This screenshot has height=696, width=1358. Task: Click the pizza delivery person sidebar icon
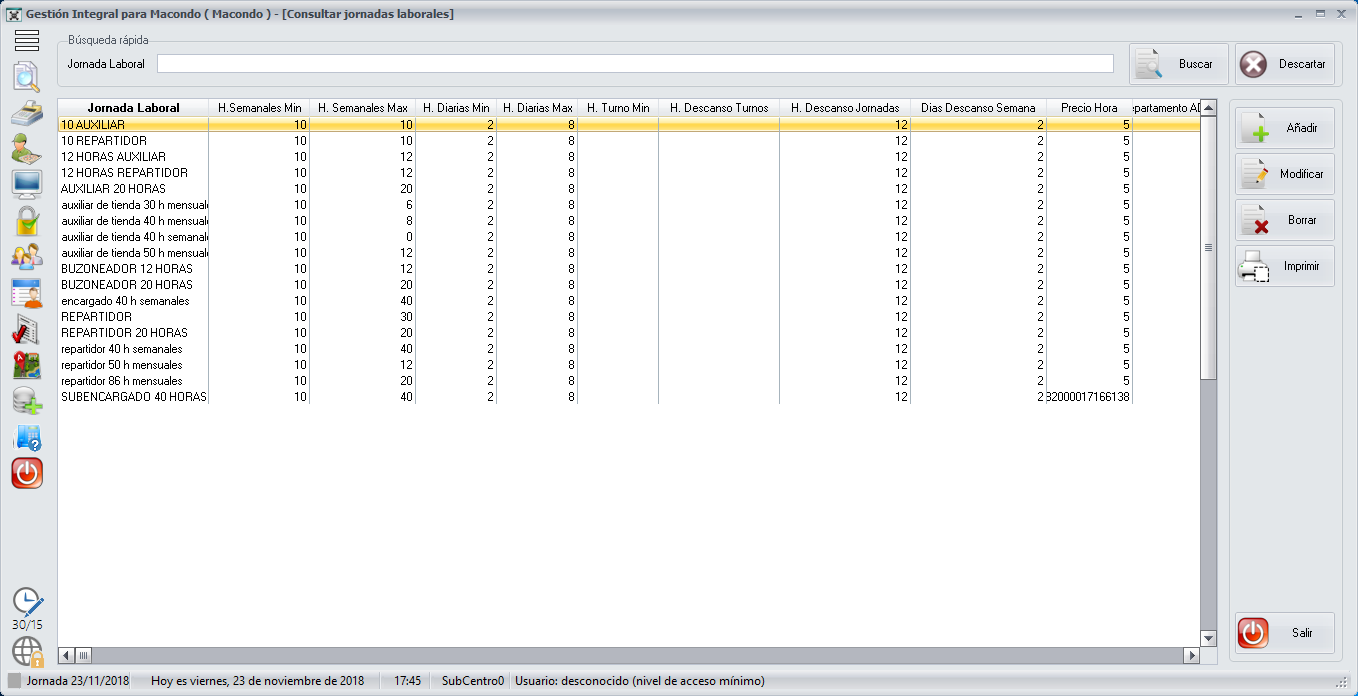pos(27,149)
